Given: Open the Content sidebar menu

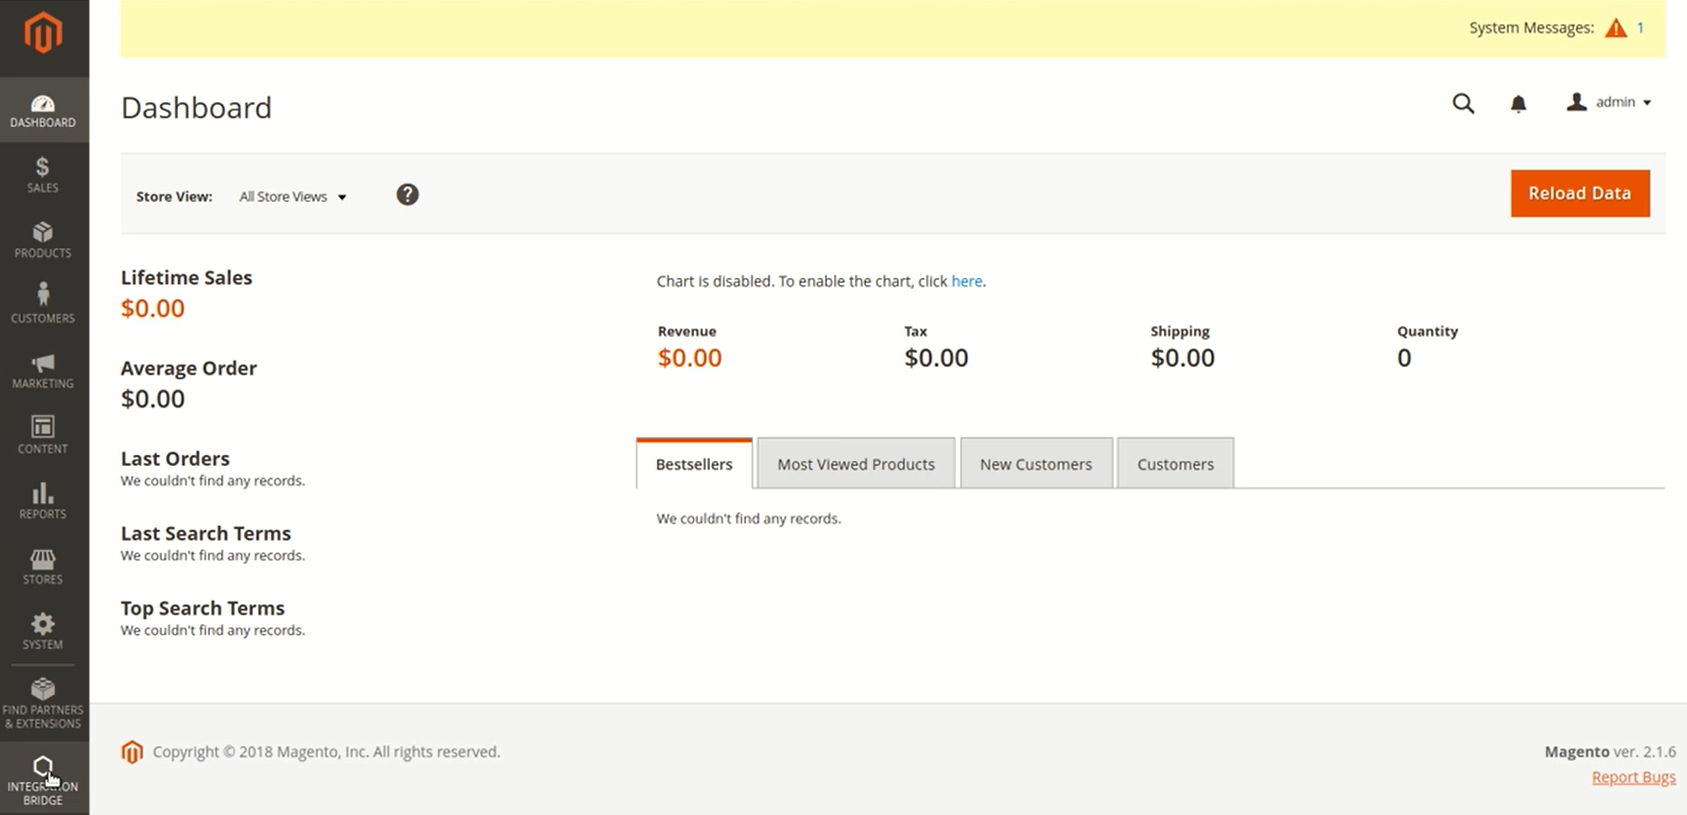Looking at the screenshot, I should [x=43, y=435].
